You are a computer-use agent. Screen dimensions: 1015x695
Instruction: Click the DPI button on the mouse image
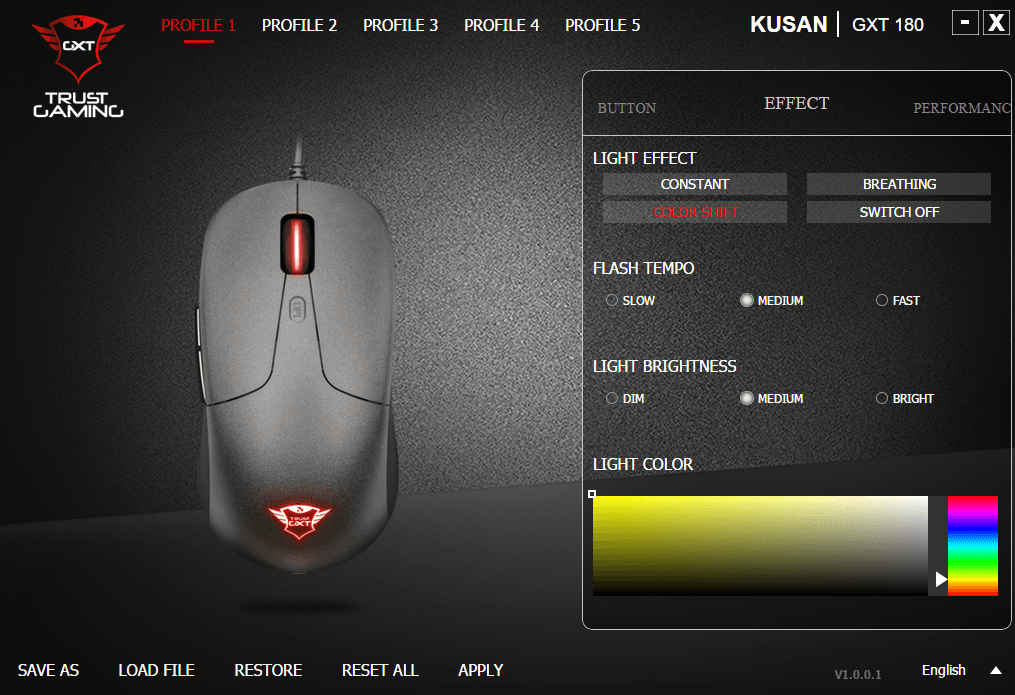tap(296, 309)
